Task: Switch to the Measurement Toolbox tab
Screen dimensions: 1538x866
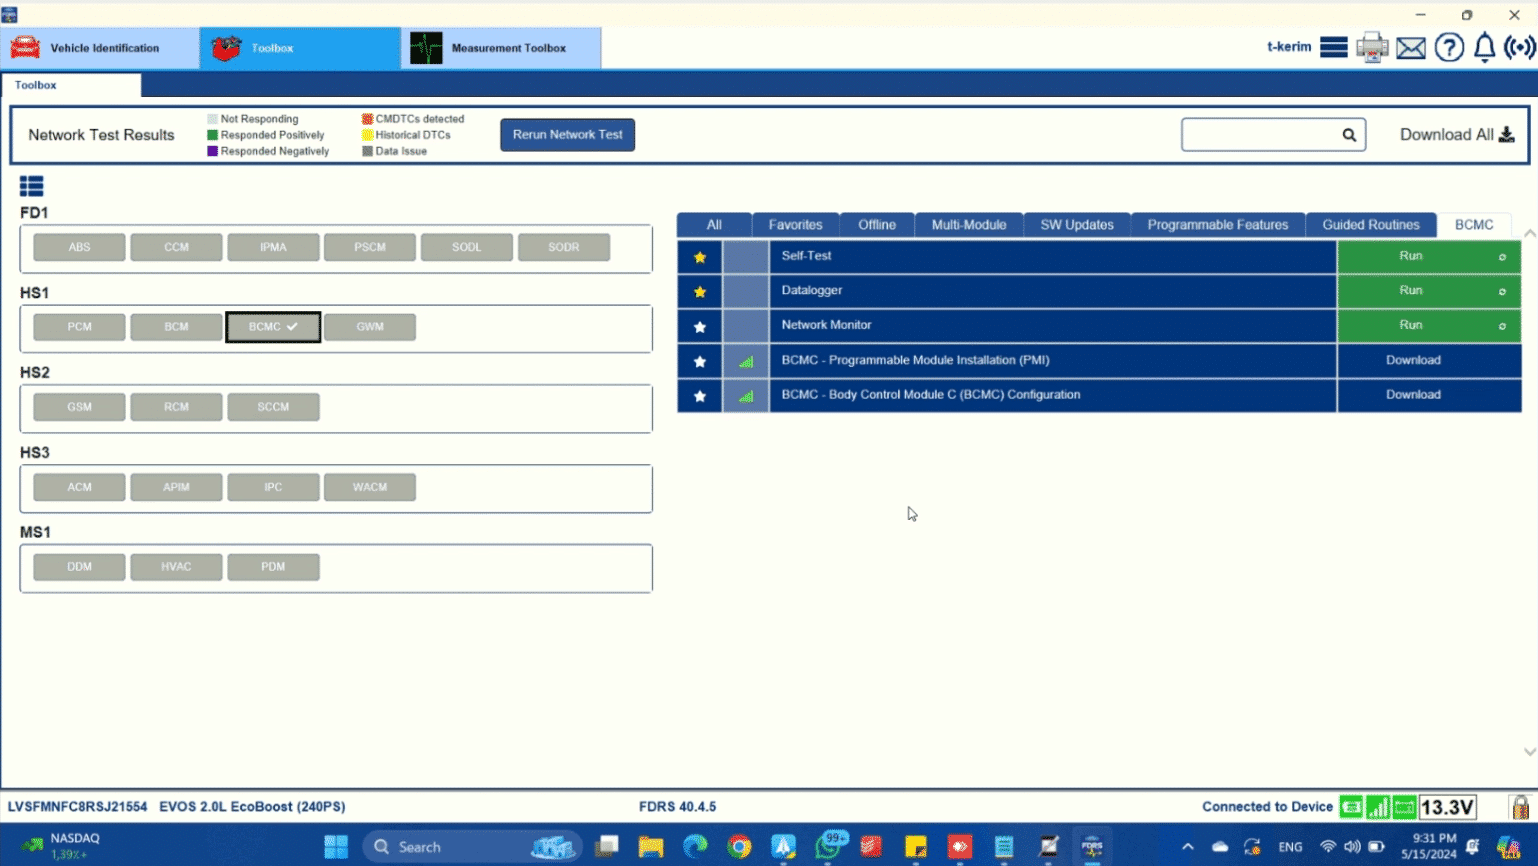Action: click(x=501, y=48)
